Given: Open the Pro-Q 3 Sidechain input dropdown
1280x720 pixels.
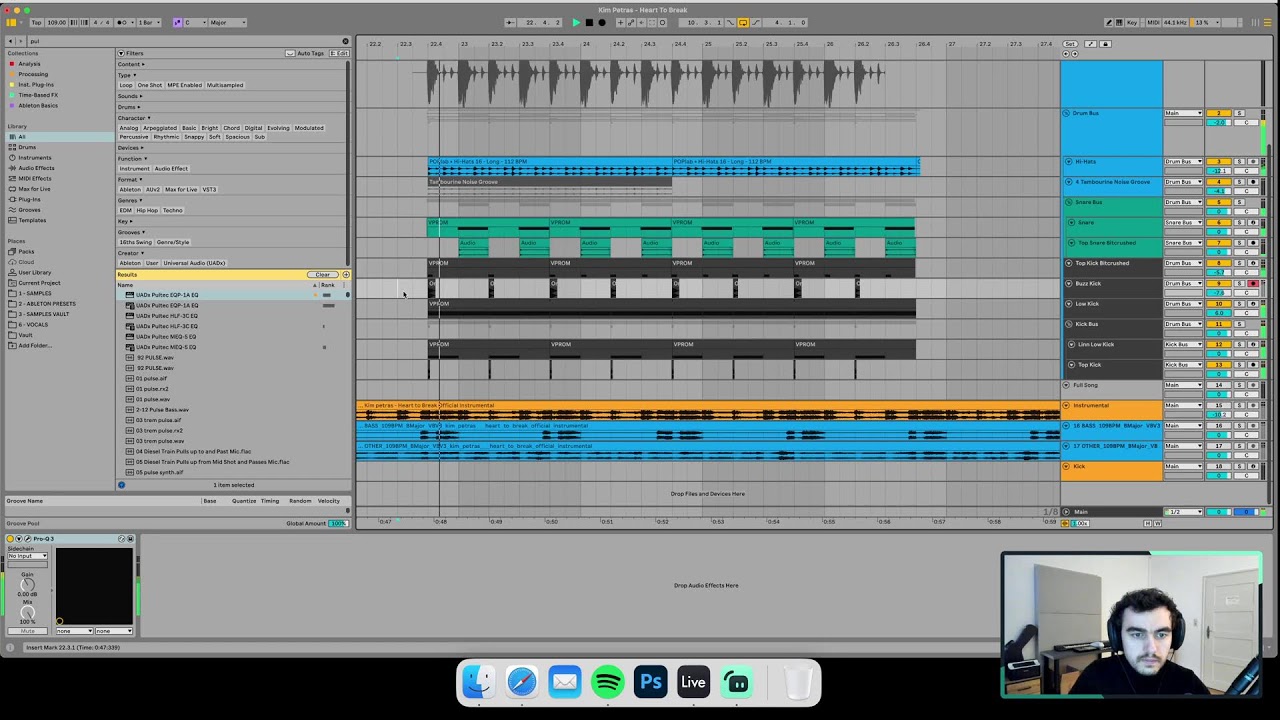Looking at the screenshot, I should 27,556.
